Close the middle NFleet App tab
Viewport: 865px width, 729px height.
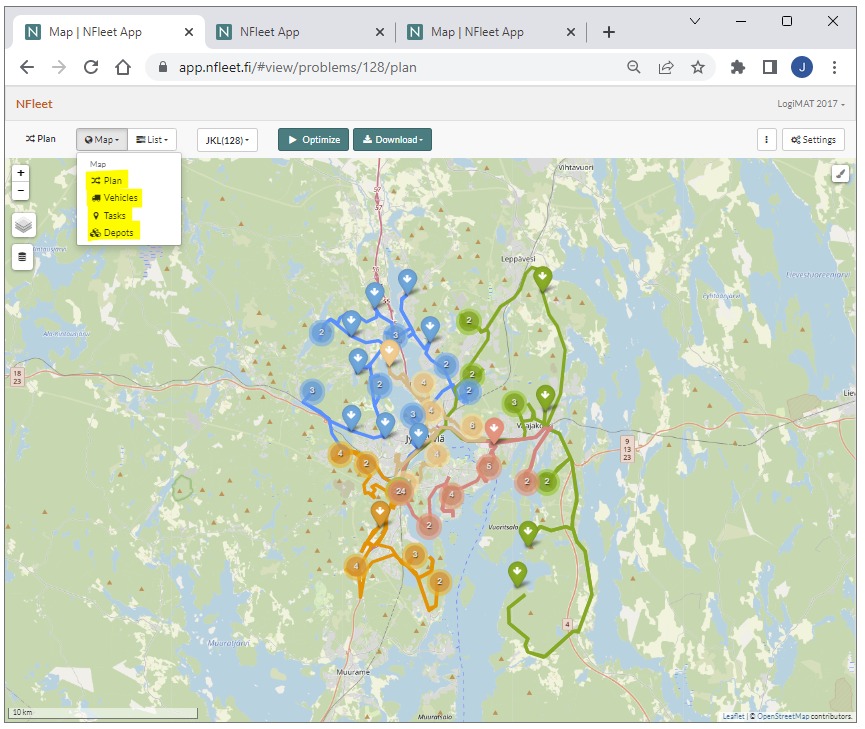point(380,32)
